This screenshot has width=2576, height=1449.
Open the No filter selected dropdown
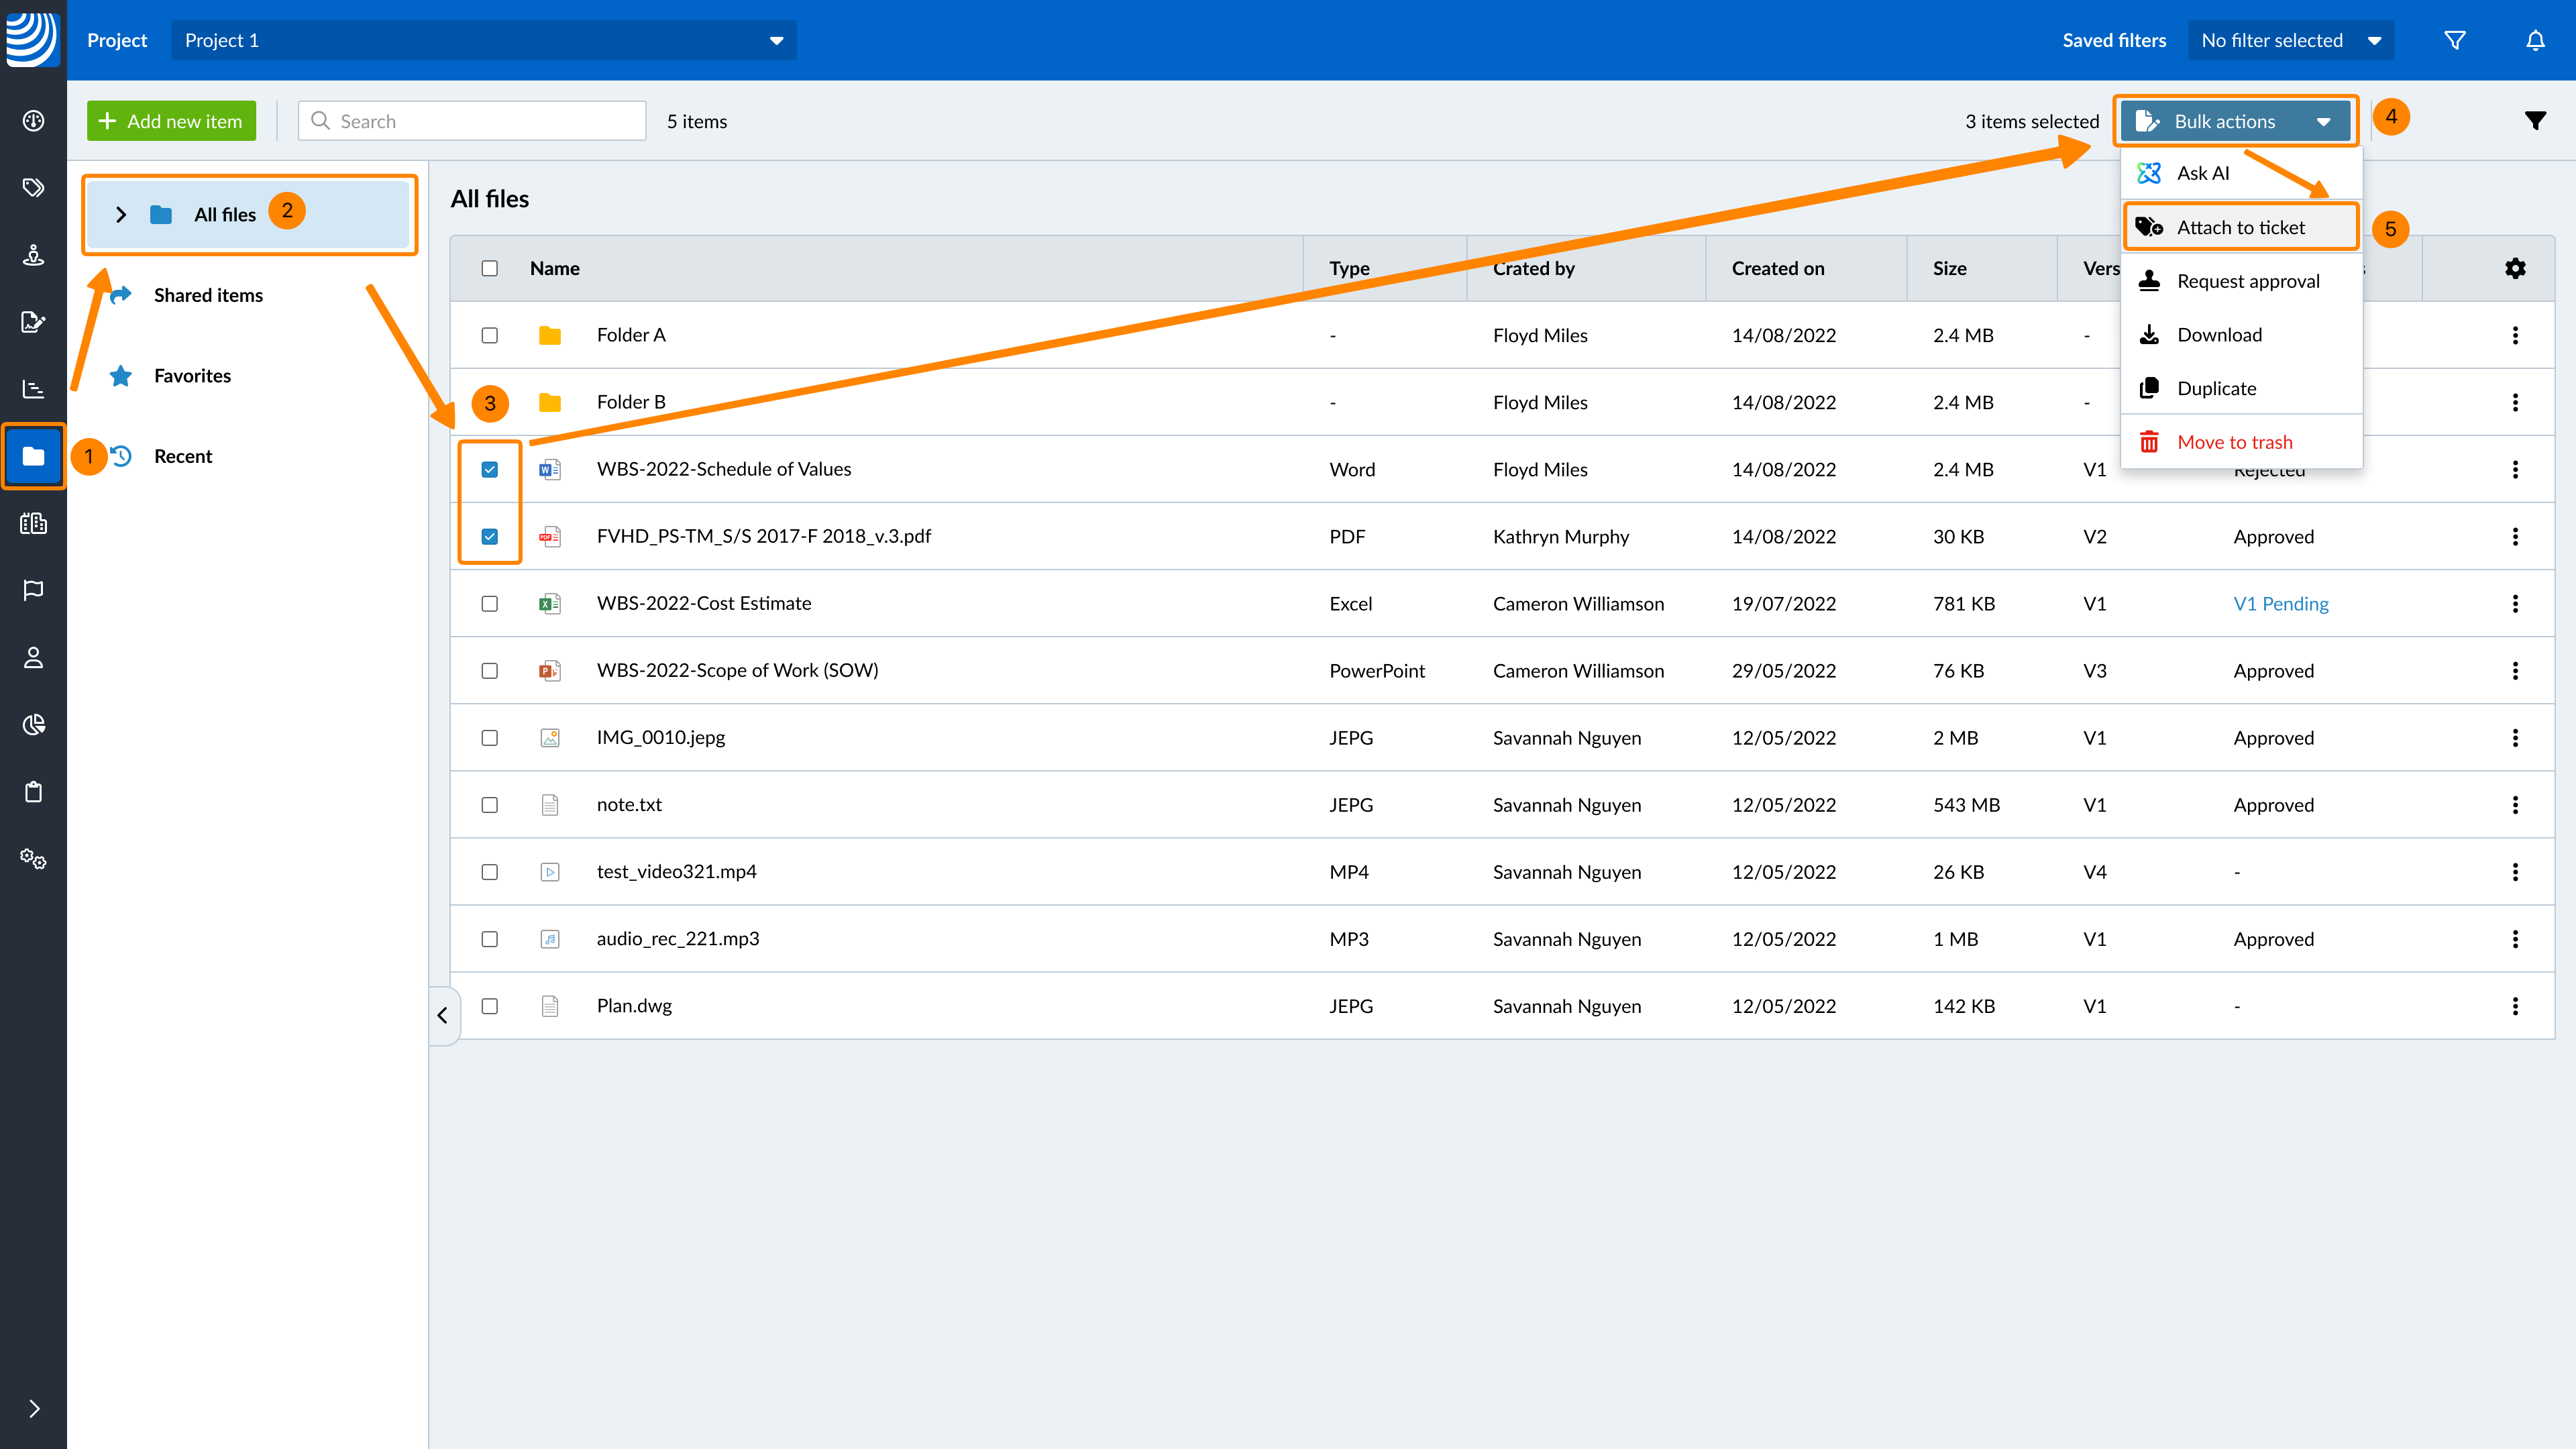click(x=2290, y=40)
